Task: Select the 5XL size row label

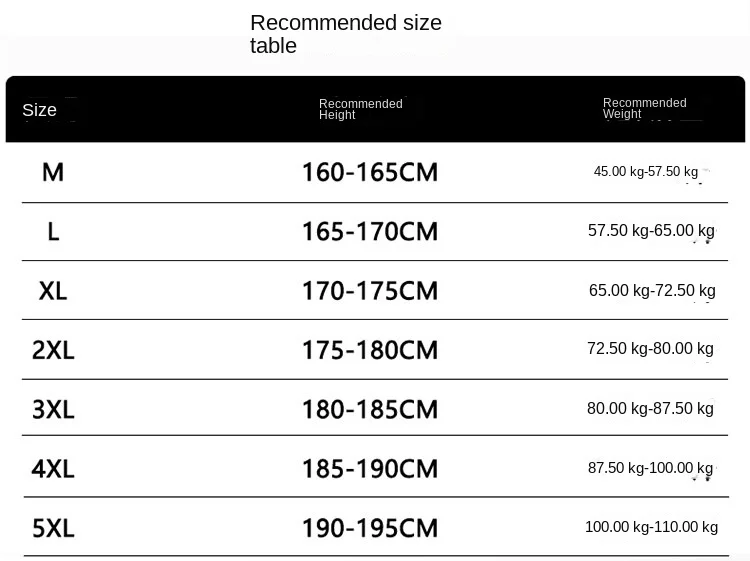Action: (x=53, y=528)
